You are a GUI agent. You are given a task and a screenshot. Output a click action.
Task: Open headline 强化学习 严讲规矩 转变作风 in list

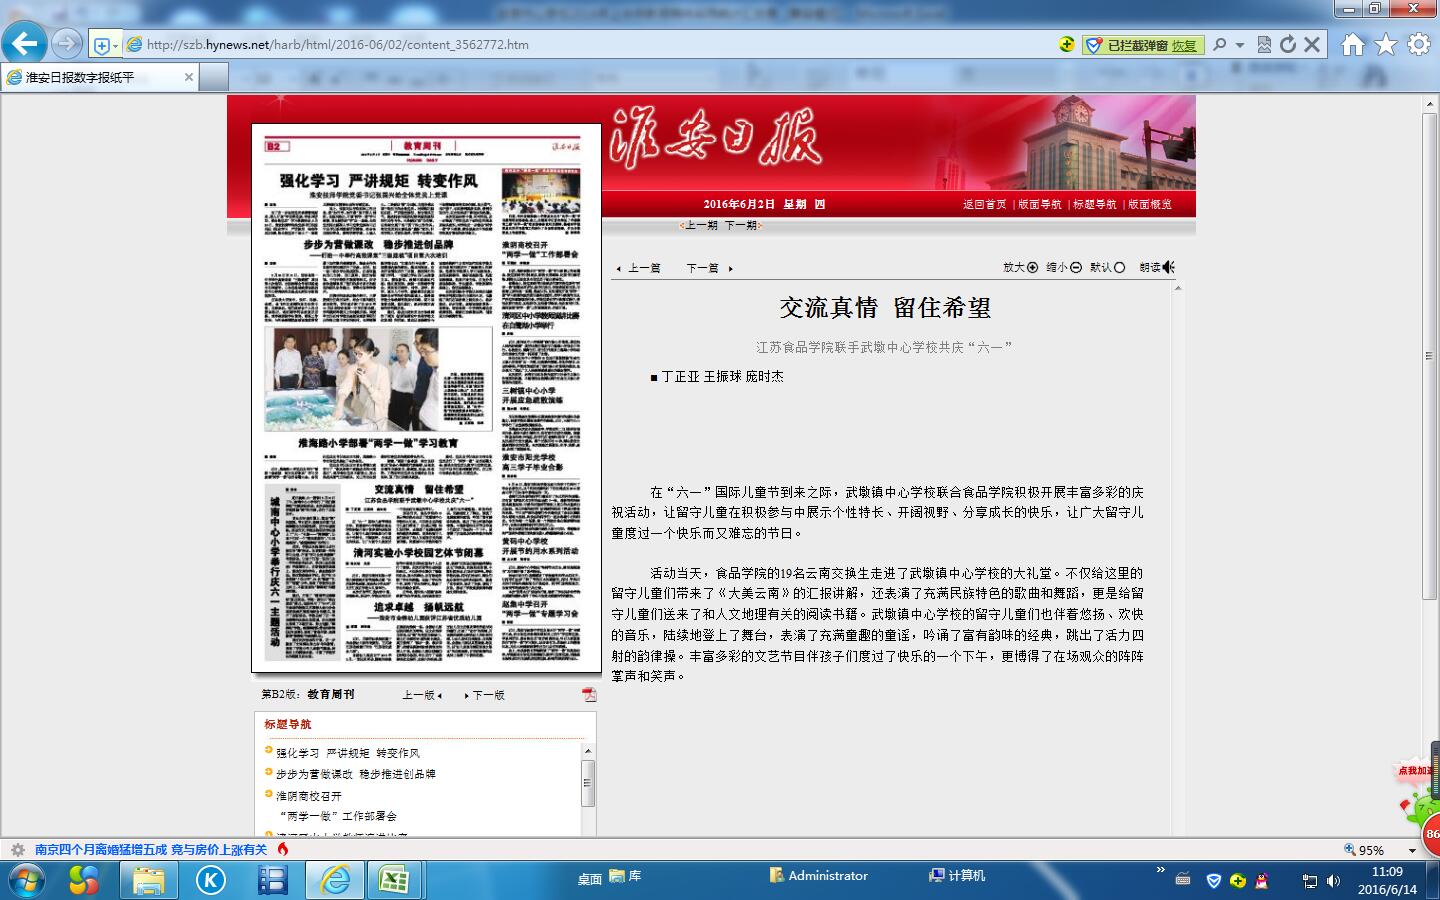[x=348, y=753]
